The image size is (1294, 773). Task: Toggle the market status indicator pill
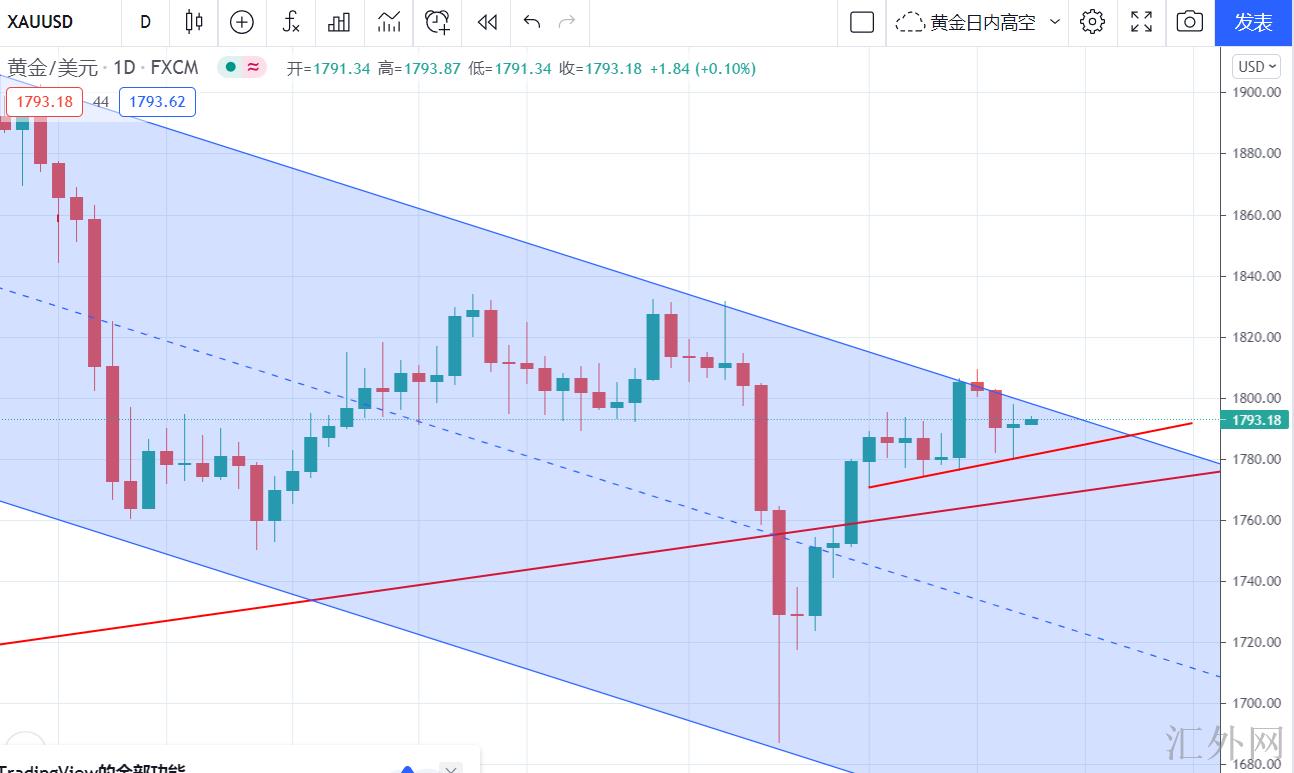click(243, 68)
